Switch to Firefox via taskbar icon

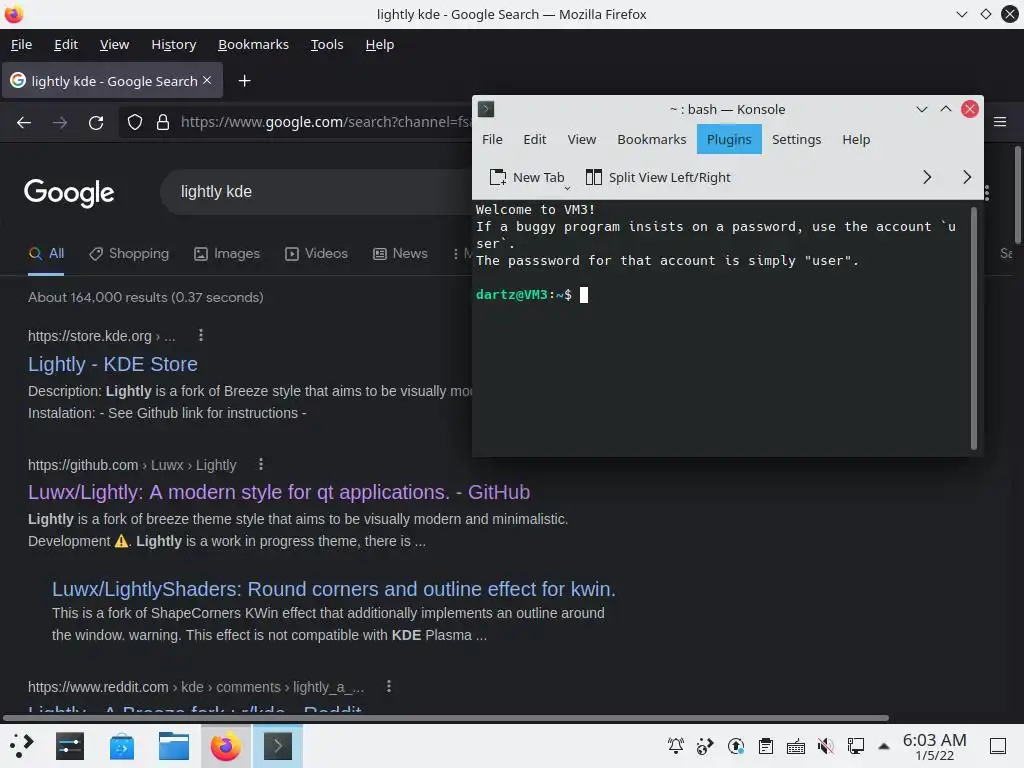click(225, 746)
